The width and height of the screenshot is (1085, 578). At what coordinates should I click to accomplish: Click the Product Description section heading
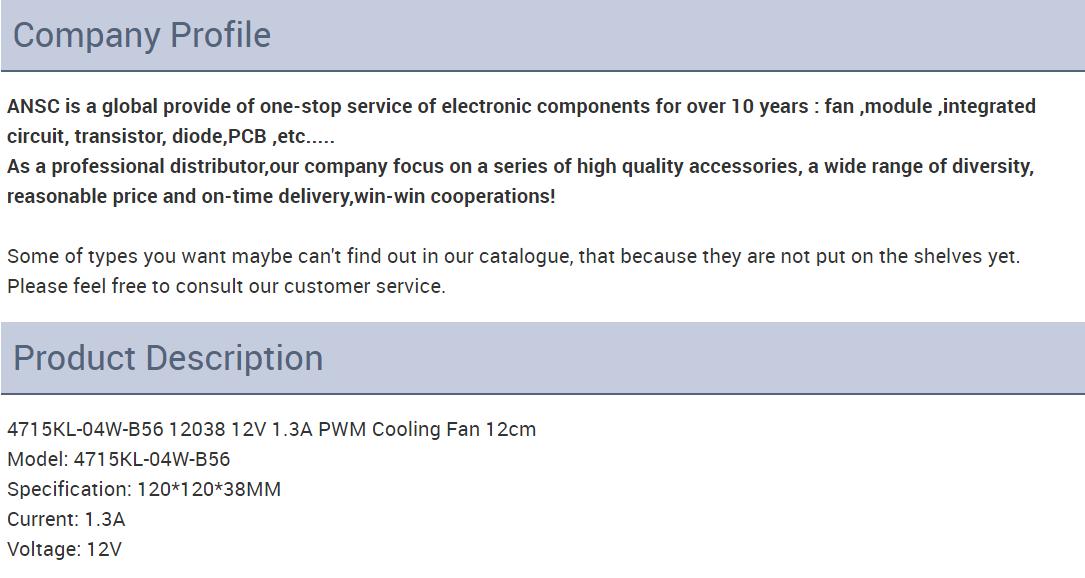coord(168,358)
